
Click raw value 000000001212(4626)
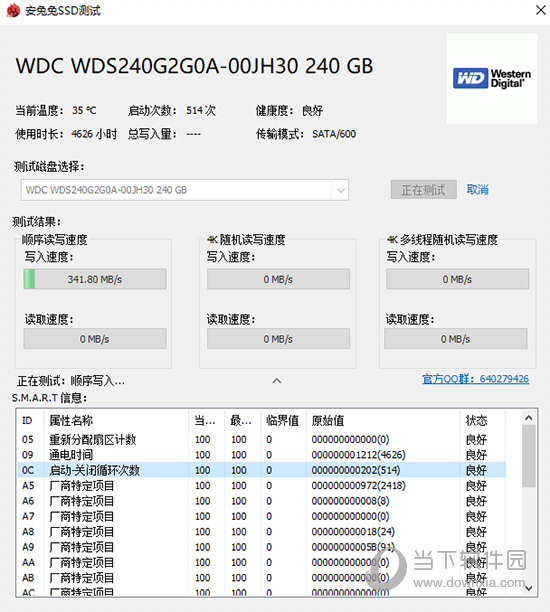358,455
